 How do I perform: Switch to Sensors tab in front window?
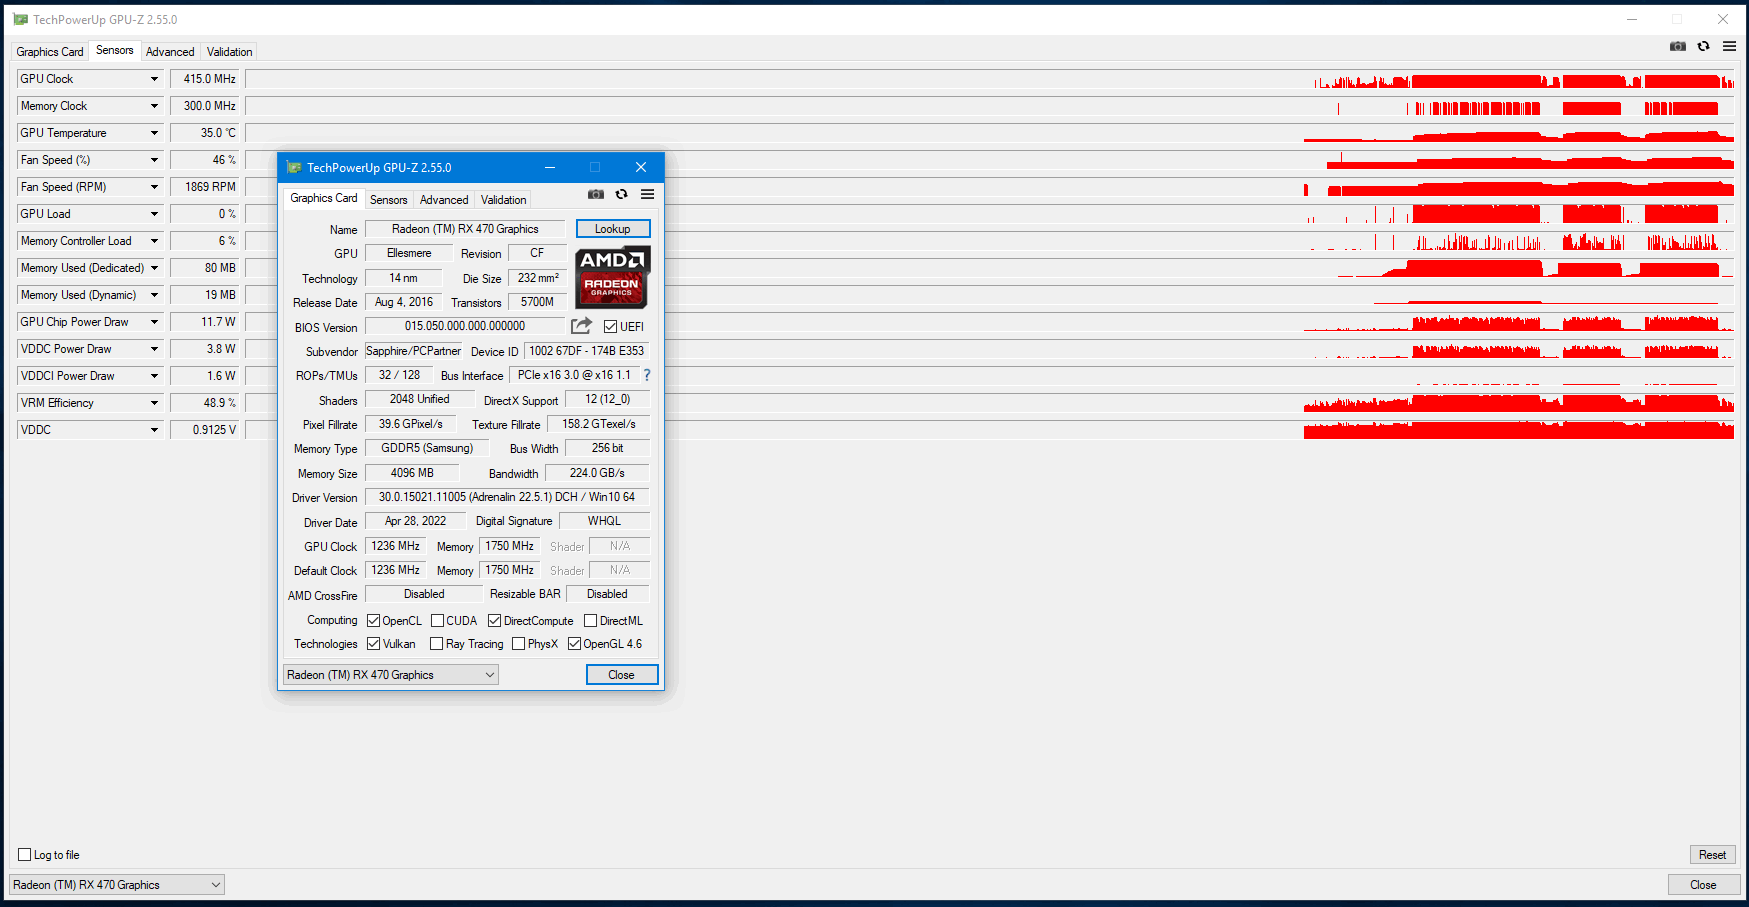tap(389, 200)
